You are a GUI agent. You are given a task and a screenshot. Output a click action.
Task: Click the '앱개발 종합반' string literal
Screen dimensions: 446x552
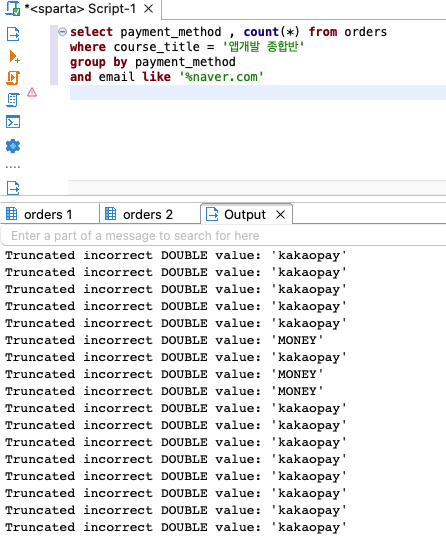[264, 46]
